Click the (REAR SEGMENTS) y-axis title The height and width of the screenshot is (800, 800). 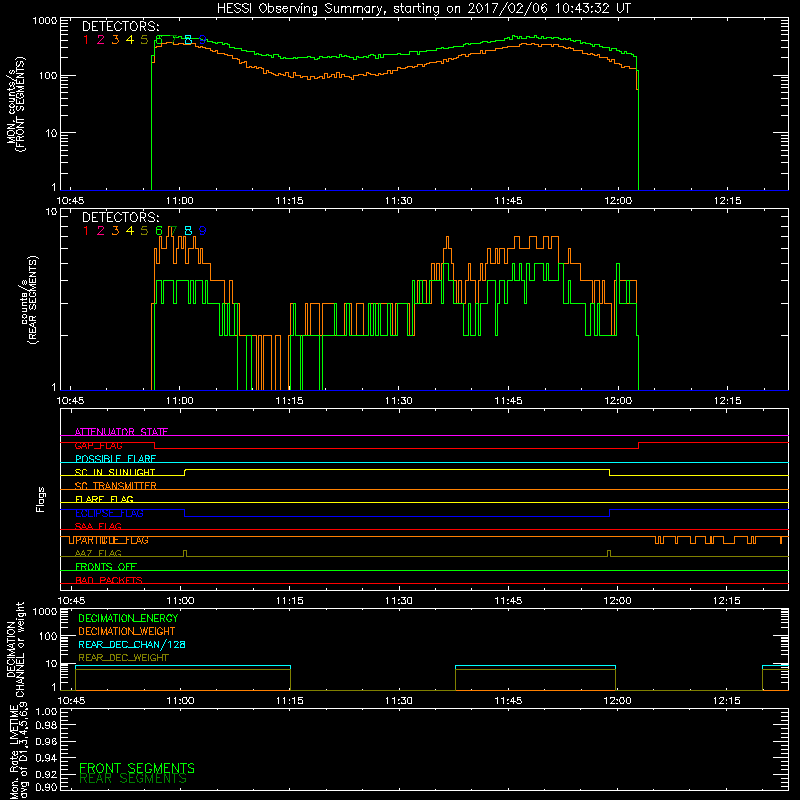[x=33, y=299]
